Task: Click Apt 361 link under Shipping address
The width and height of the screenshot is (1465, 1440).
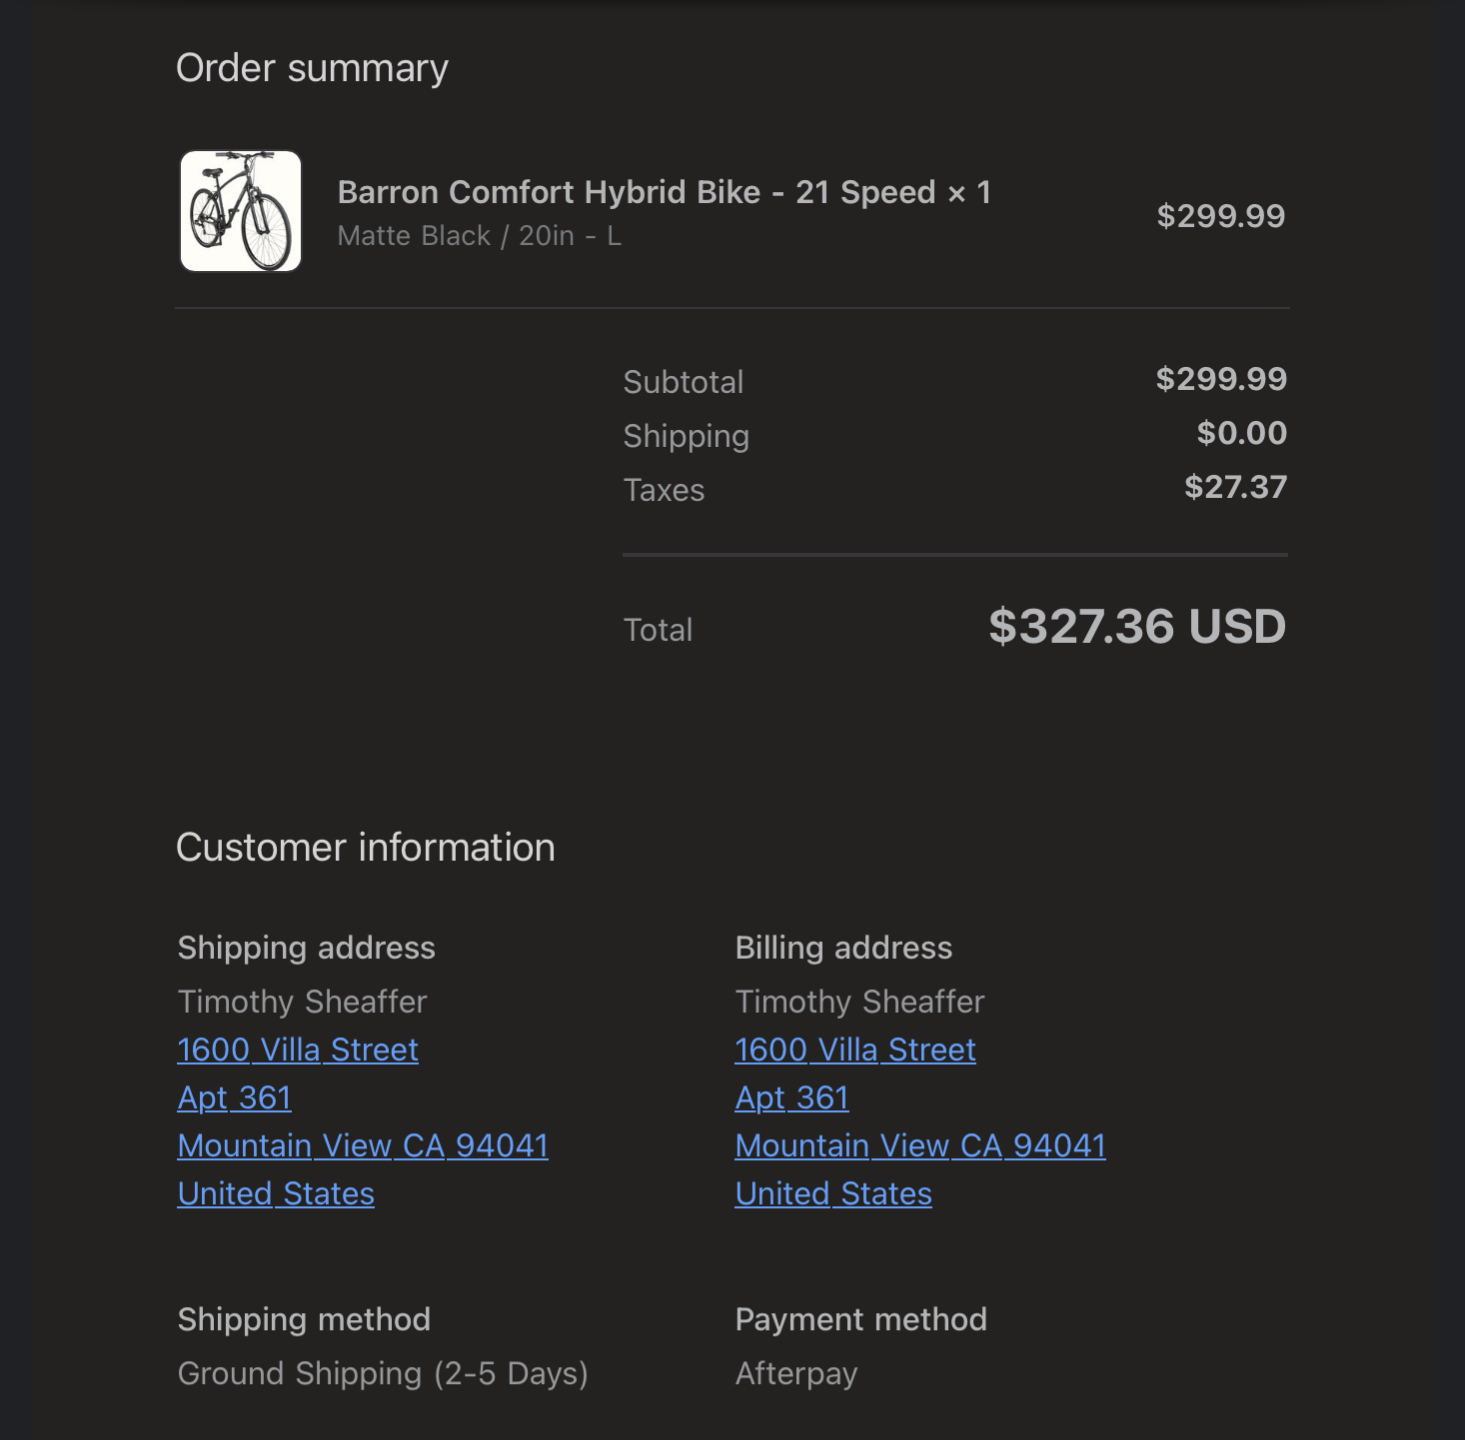Action: tap(235, 1098)
